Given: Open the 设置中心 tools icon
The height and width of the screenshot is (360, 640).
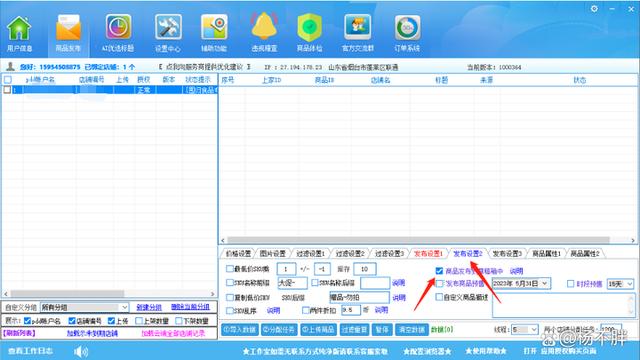Looking at the screenshot, I should pos(168,33).
